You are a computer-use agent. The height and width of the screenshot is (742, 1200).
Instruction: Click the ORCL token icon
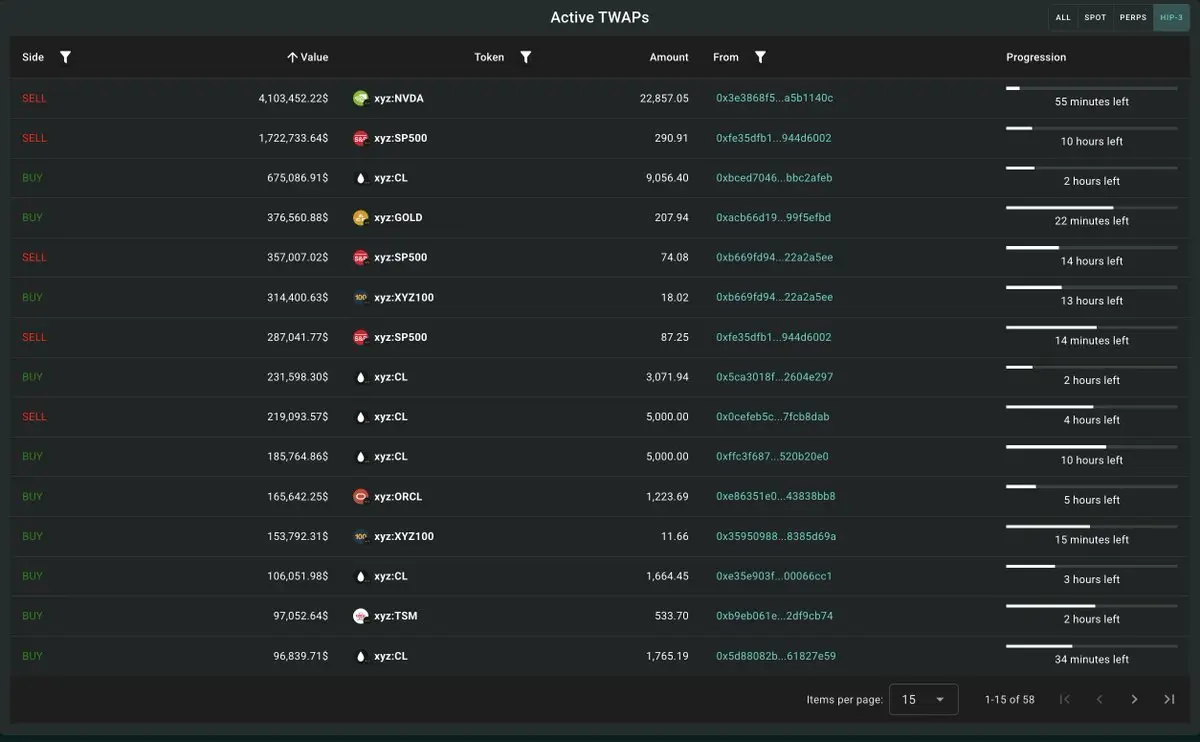[361, 496]
